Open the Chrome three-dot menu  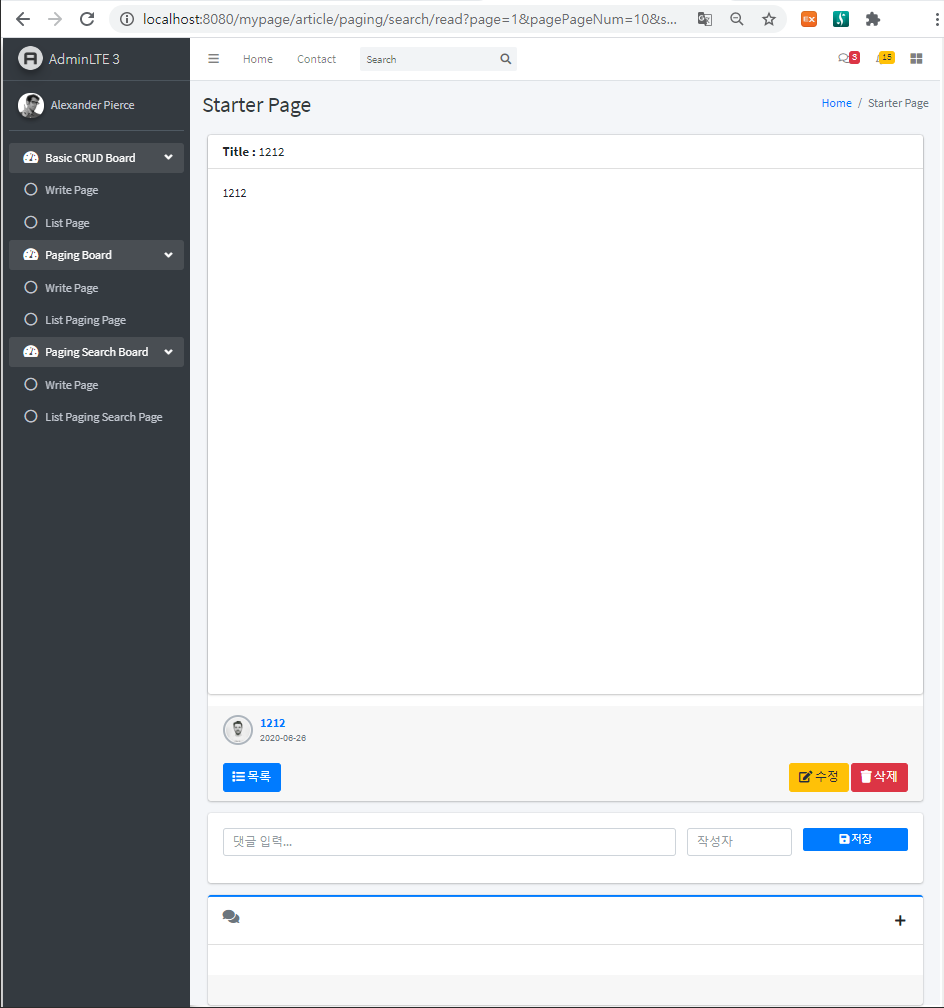(936, 19)
